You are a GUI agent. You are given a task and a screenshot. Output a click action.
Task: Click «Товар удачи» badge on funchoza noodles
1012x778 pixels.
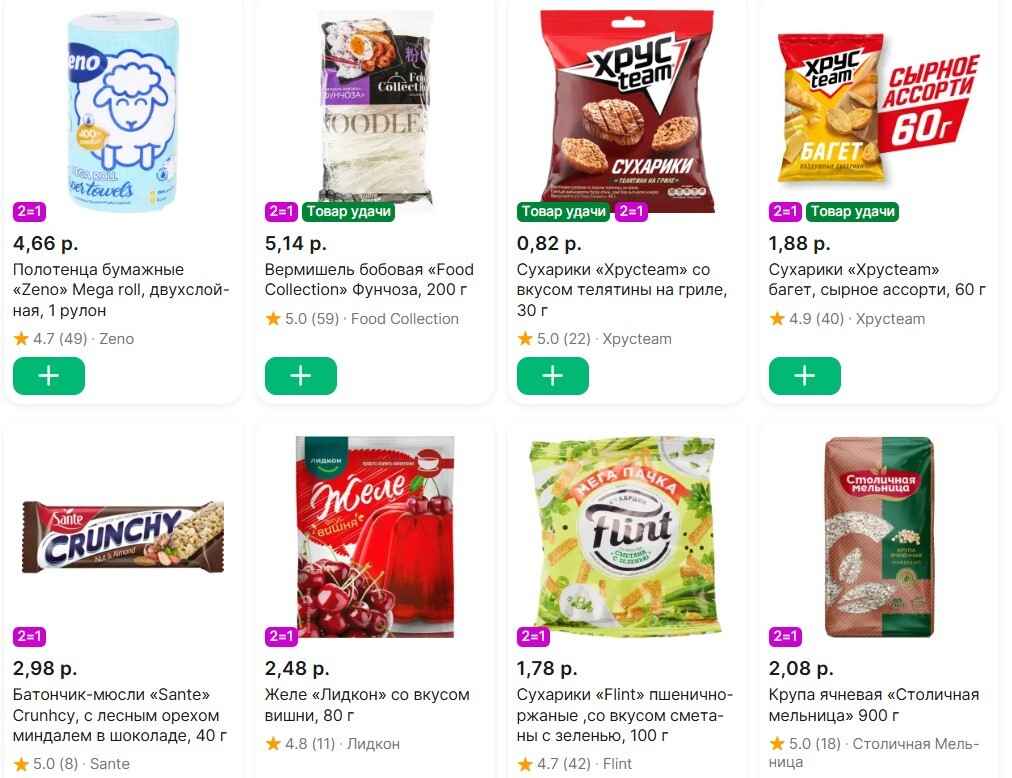click(x=349, y=211)
